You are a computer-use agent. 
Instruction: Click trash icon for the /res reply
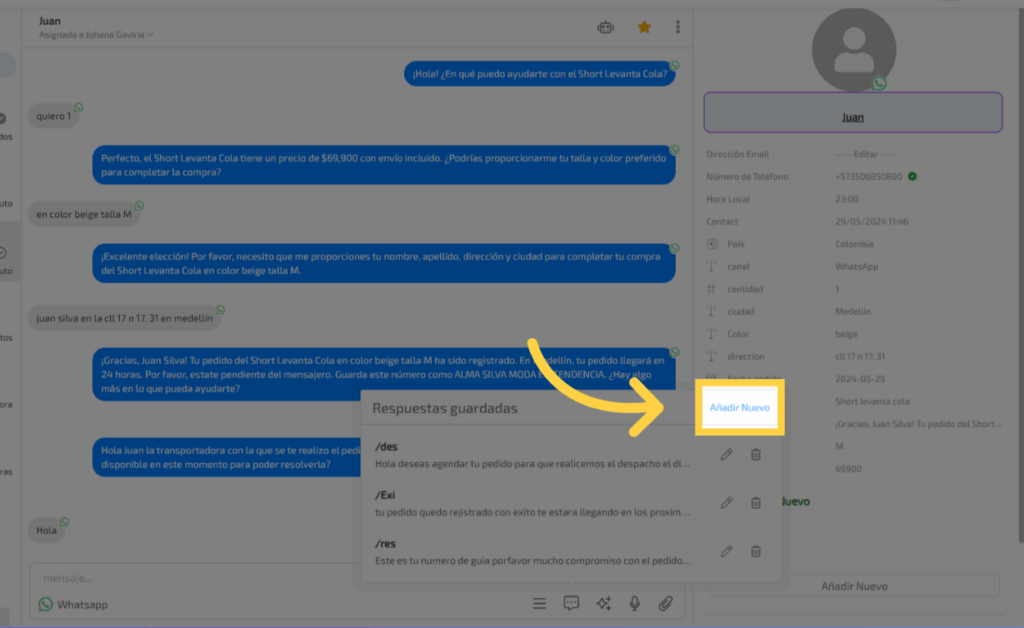[756, 550]
